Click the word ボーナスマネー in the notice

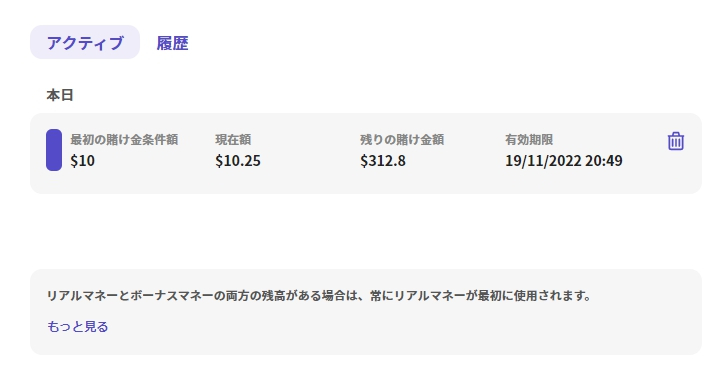coord(172,296)
